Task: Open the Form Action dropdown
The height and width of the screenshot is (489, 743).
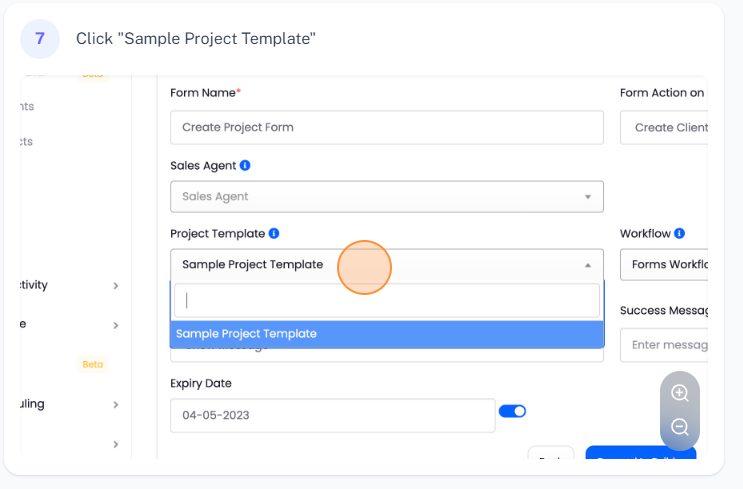Action: (x=665, y=127)
